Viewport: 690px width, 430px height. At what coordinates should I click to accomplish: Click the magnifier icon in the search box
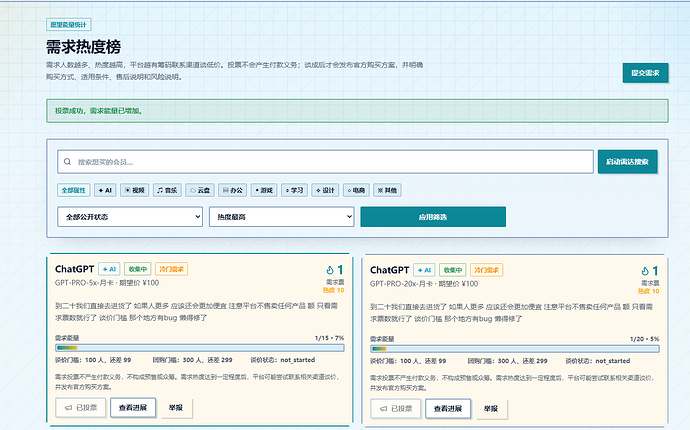(x=67, y=162)
